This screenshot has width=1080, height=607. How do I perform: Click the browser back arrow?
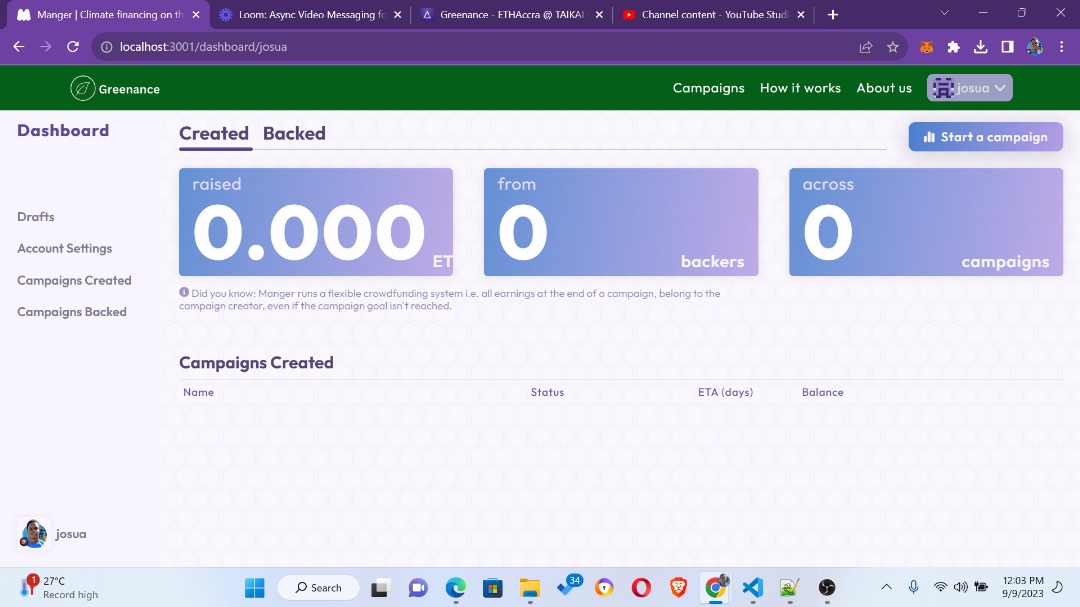click(x=19, y=47)
